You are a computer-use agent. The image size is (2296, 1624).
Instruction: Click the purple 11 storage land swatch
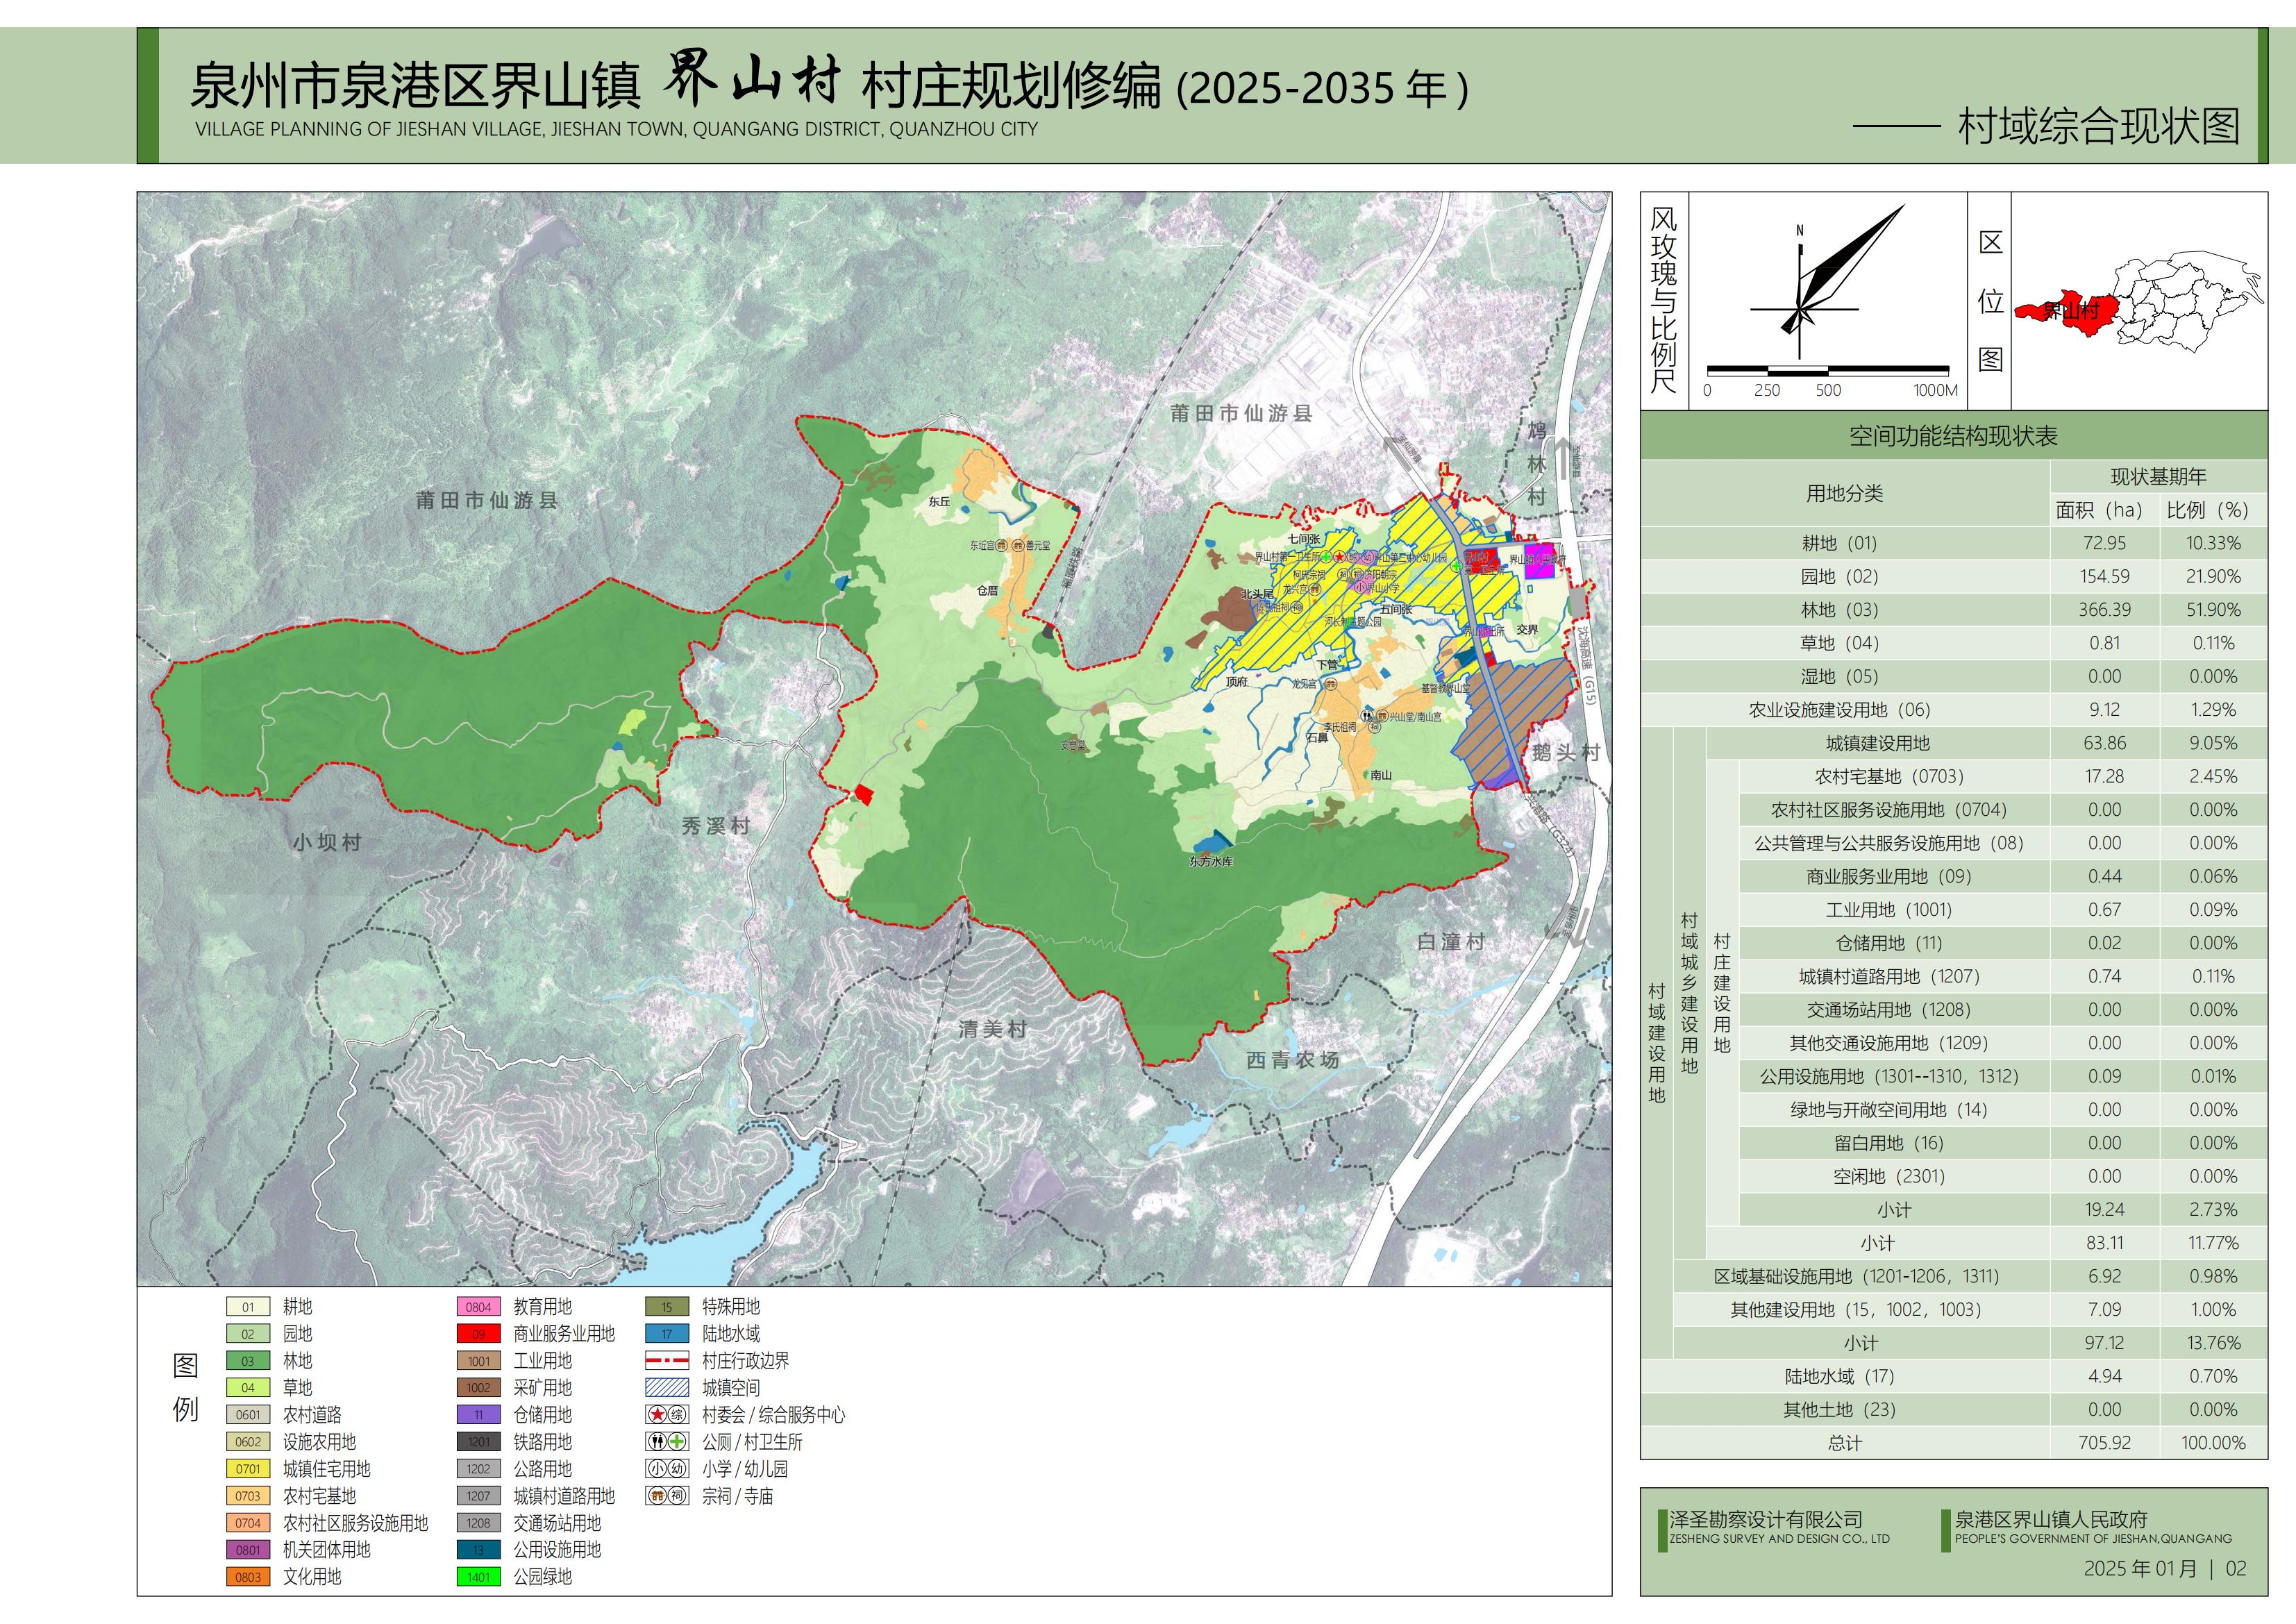478,1414
